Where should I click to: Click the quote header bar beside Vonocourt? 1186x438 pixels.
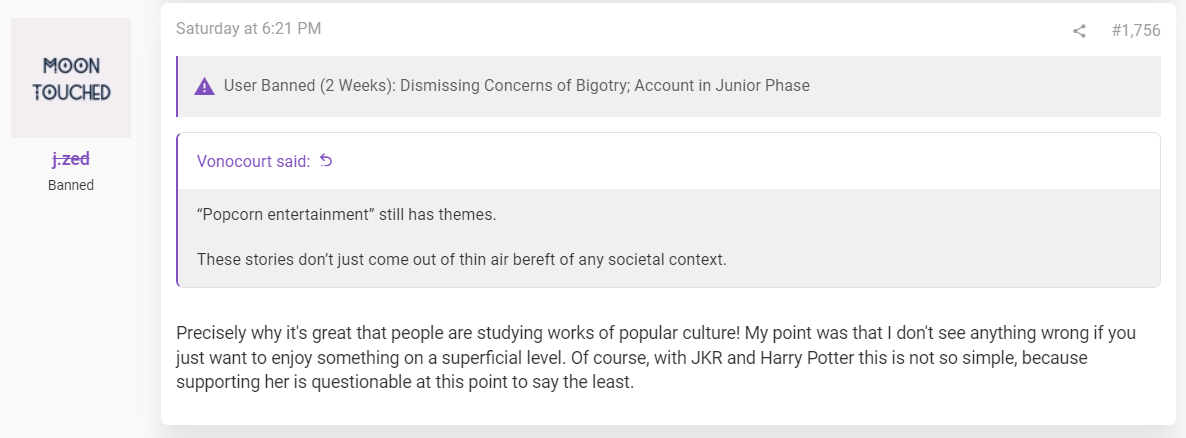[669, 161]
